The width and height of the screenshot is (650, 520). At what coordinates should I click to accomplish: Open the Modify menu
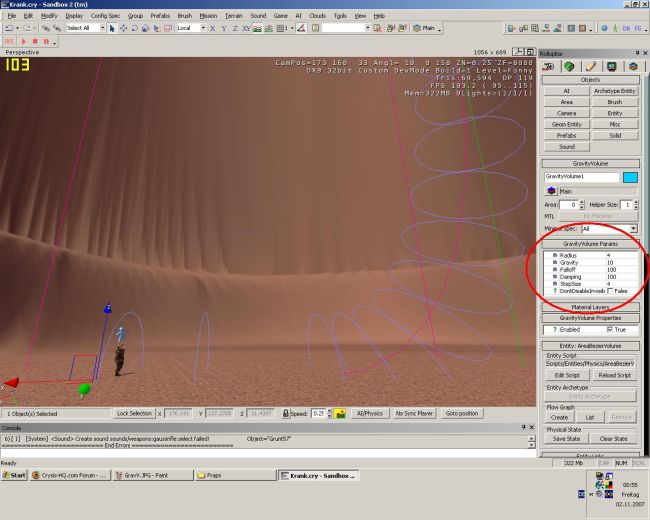coord(49,16)
